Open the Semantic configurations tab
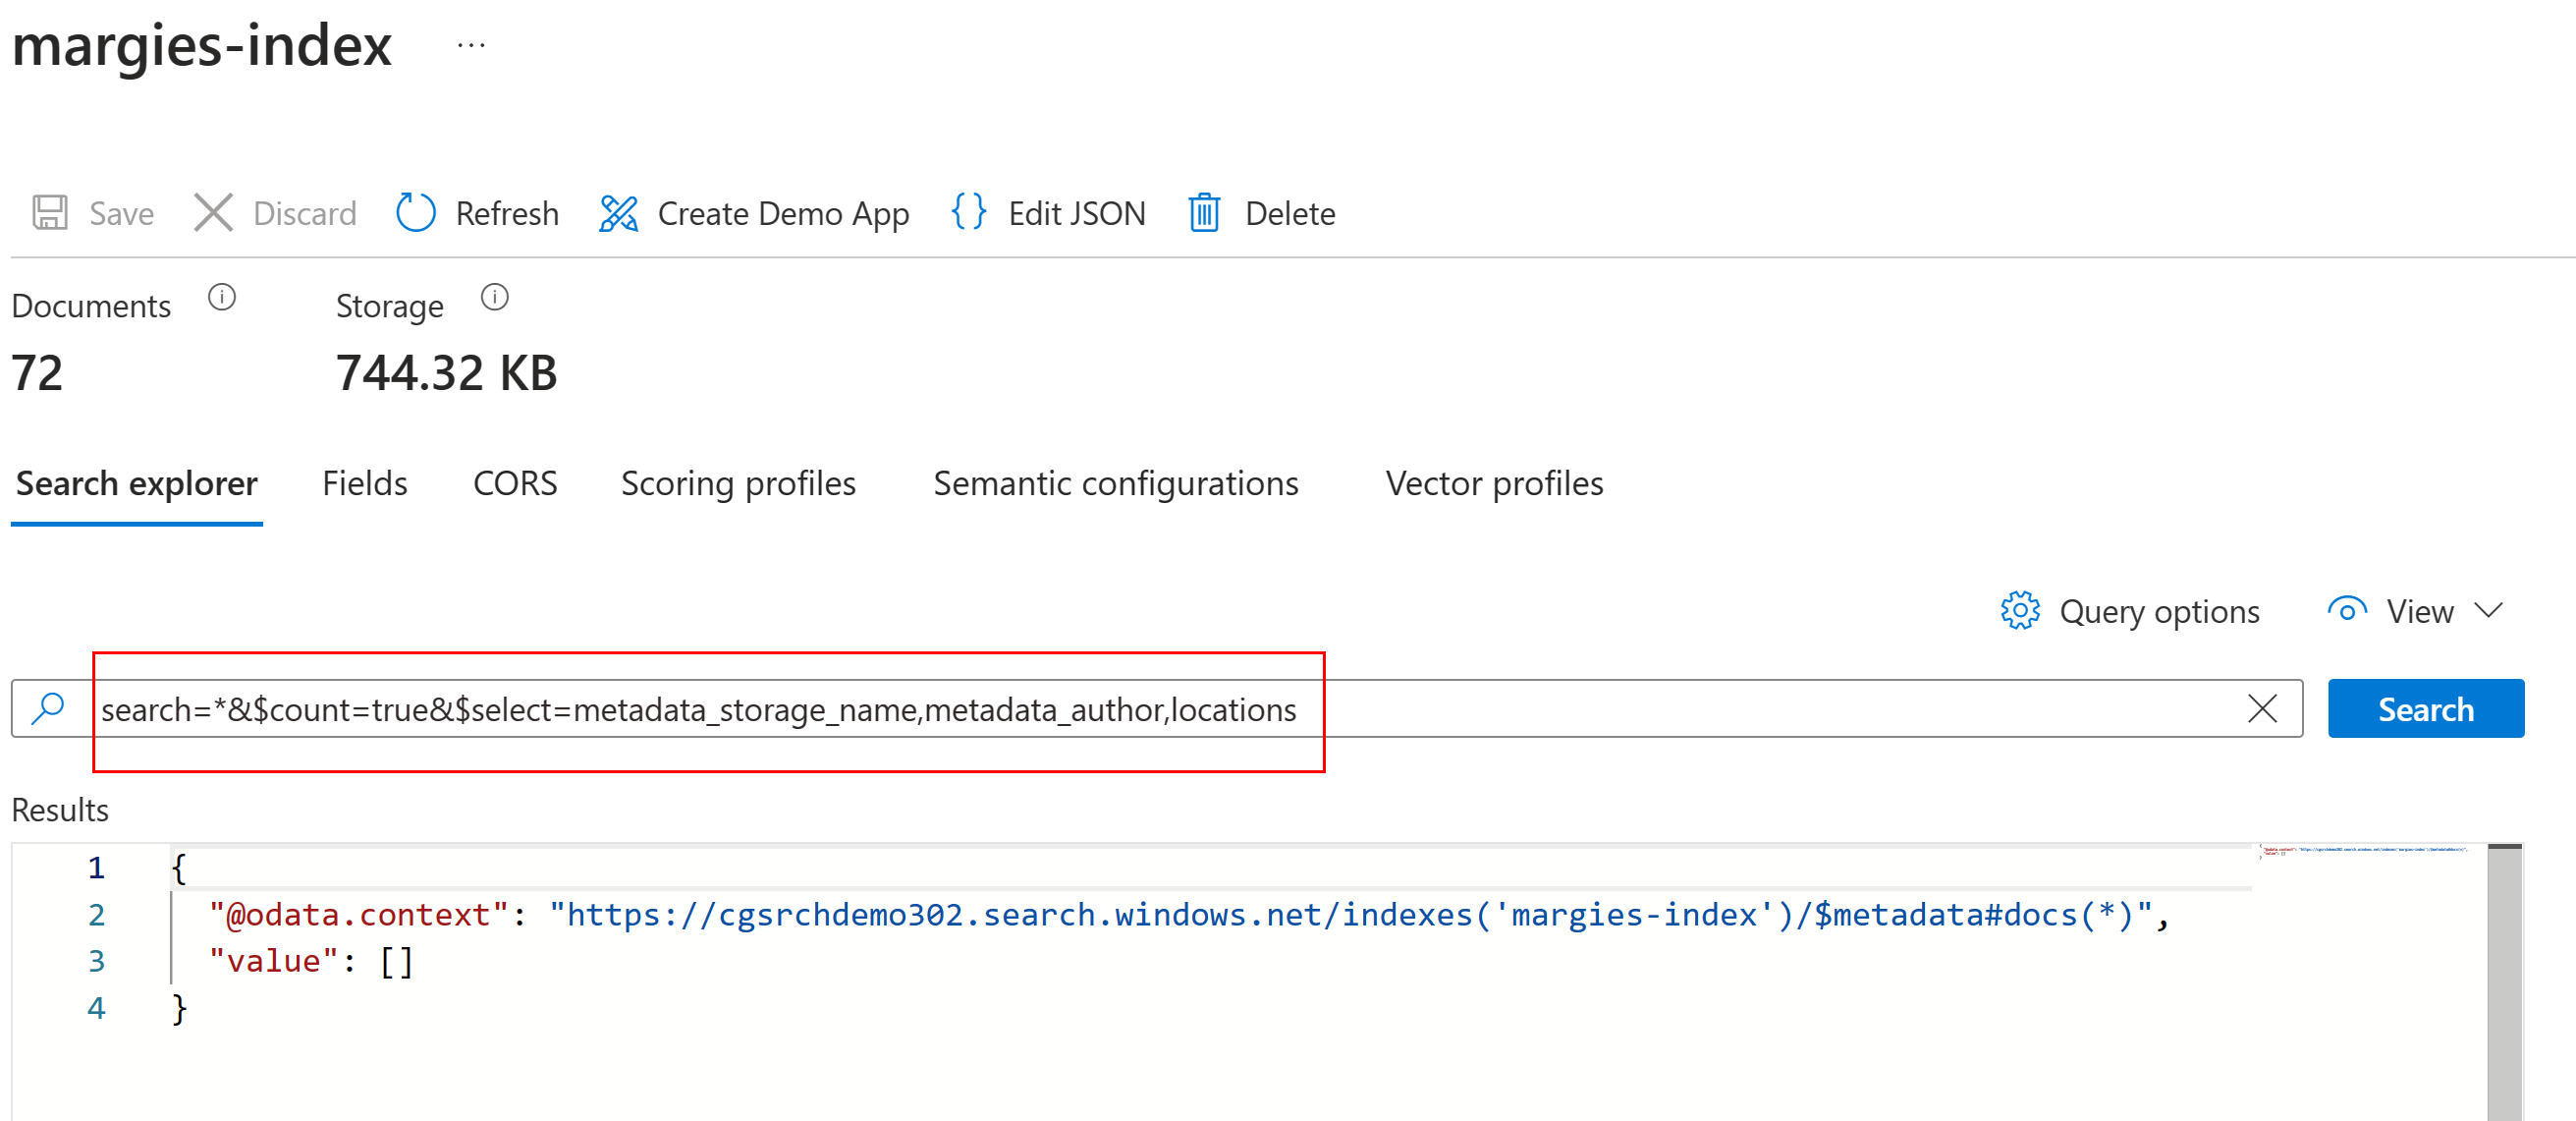 click(x=1114, y=483)
